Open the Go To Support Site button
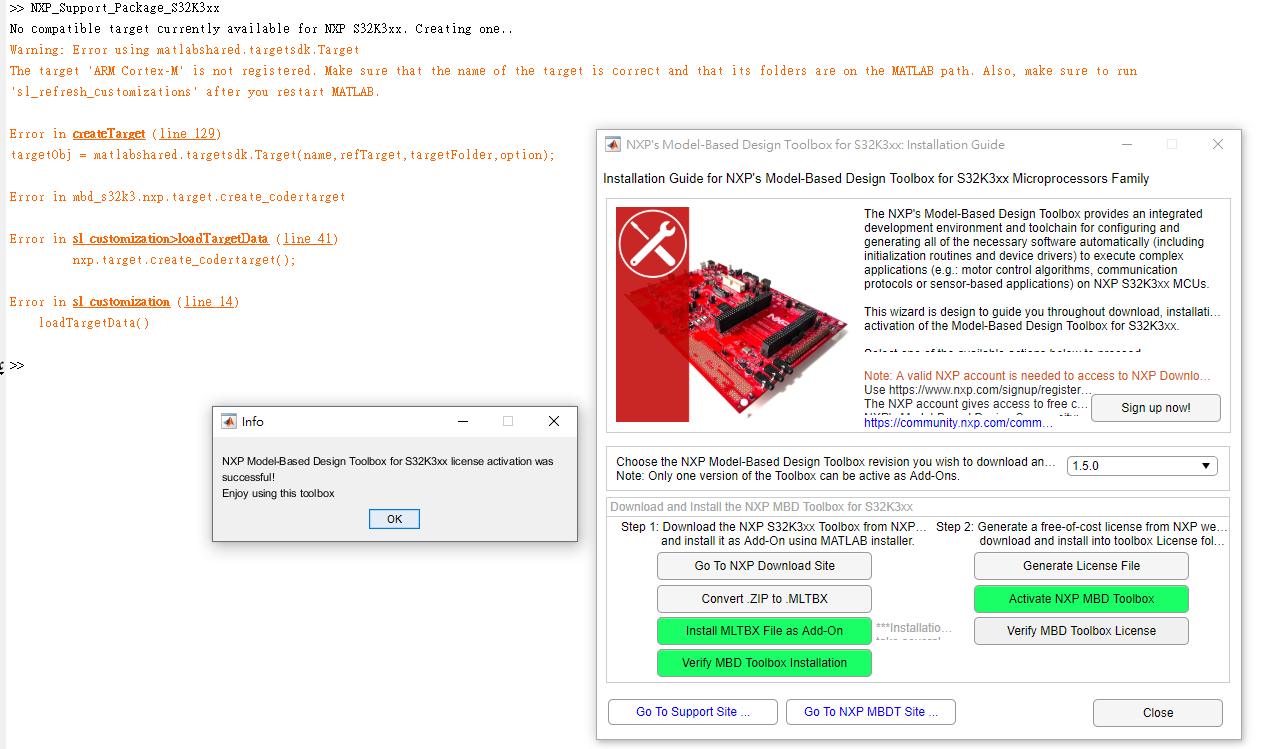Screen dimensions: 1270x749 click(692, 711)
